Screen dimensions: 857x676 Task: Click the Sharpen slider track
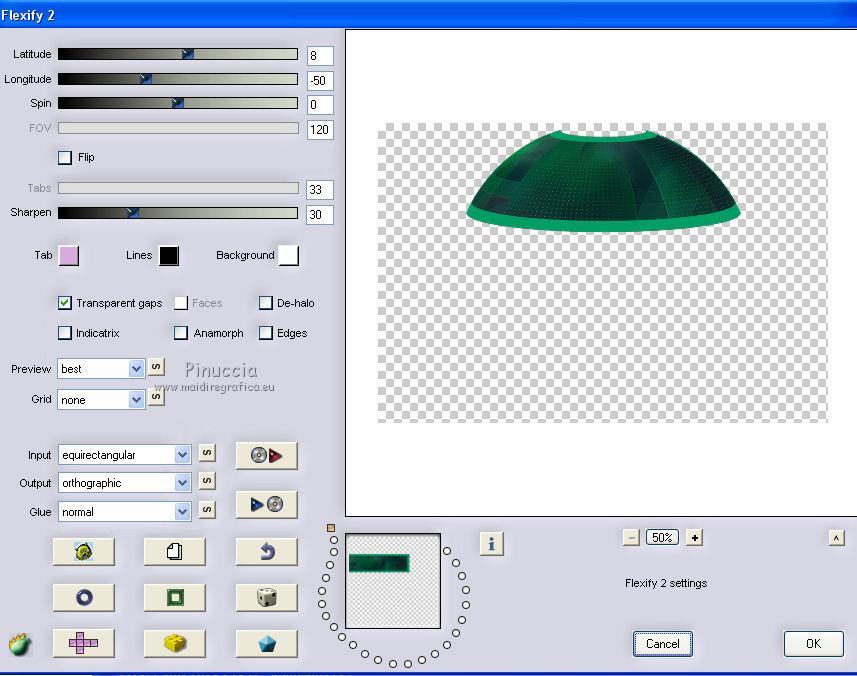pyautogui.click(x=178, y=213)
